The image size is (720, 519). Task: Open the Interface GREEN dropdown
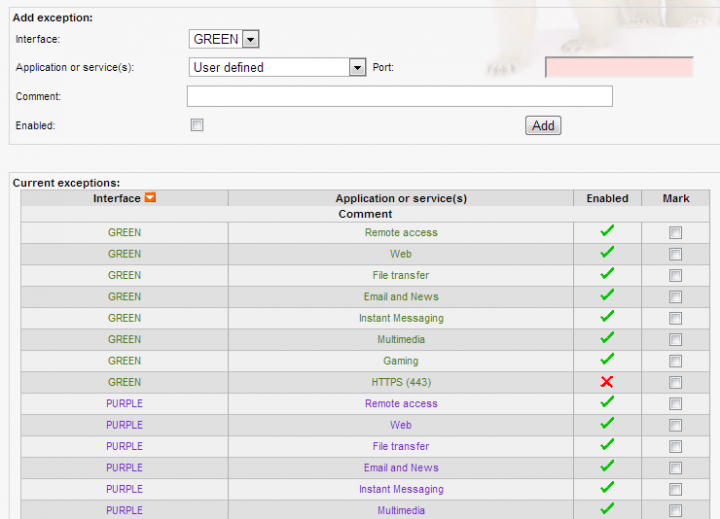click(x=224, y=39)
